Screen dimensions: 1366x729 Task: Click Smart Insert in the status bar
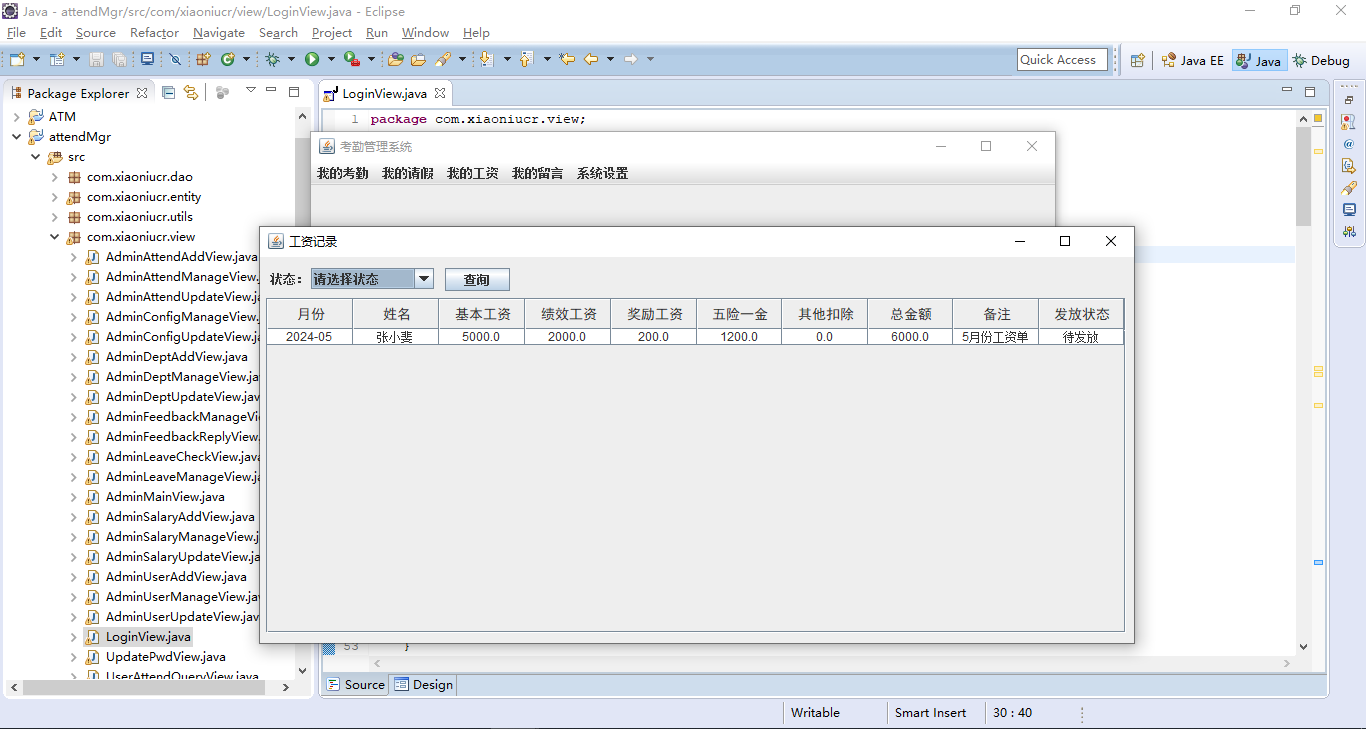(931, 713)
